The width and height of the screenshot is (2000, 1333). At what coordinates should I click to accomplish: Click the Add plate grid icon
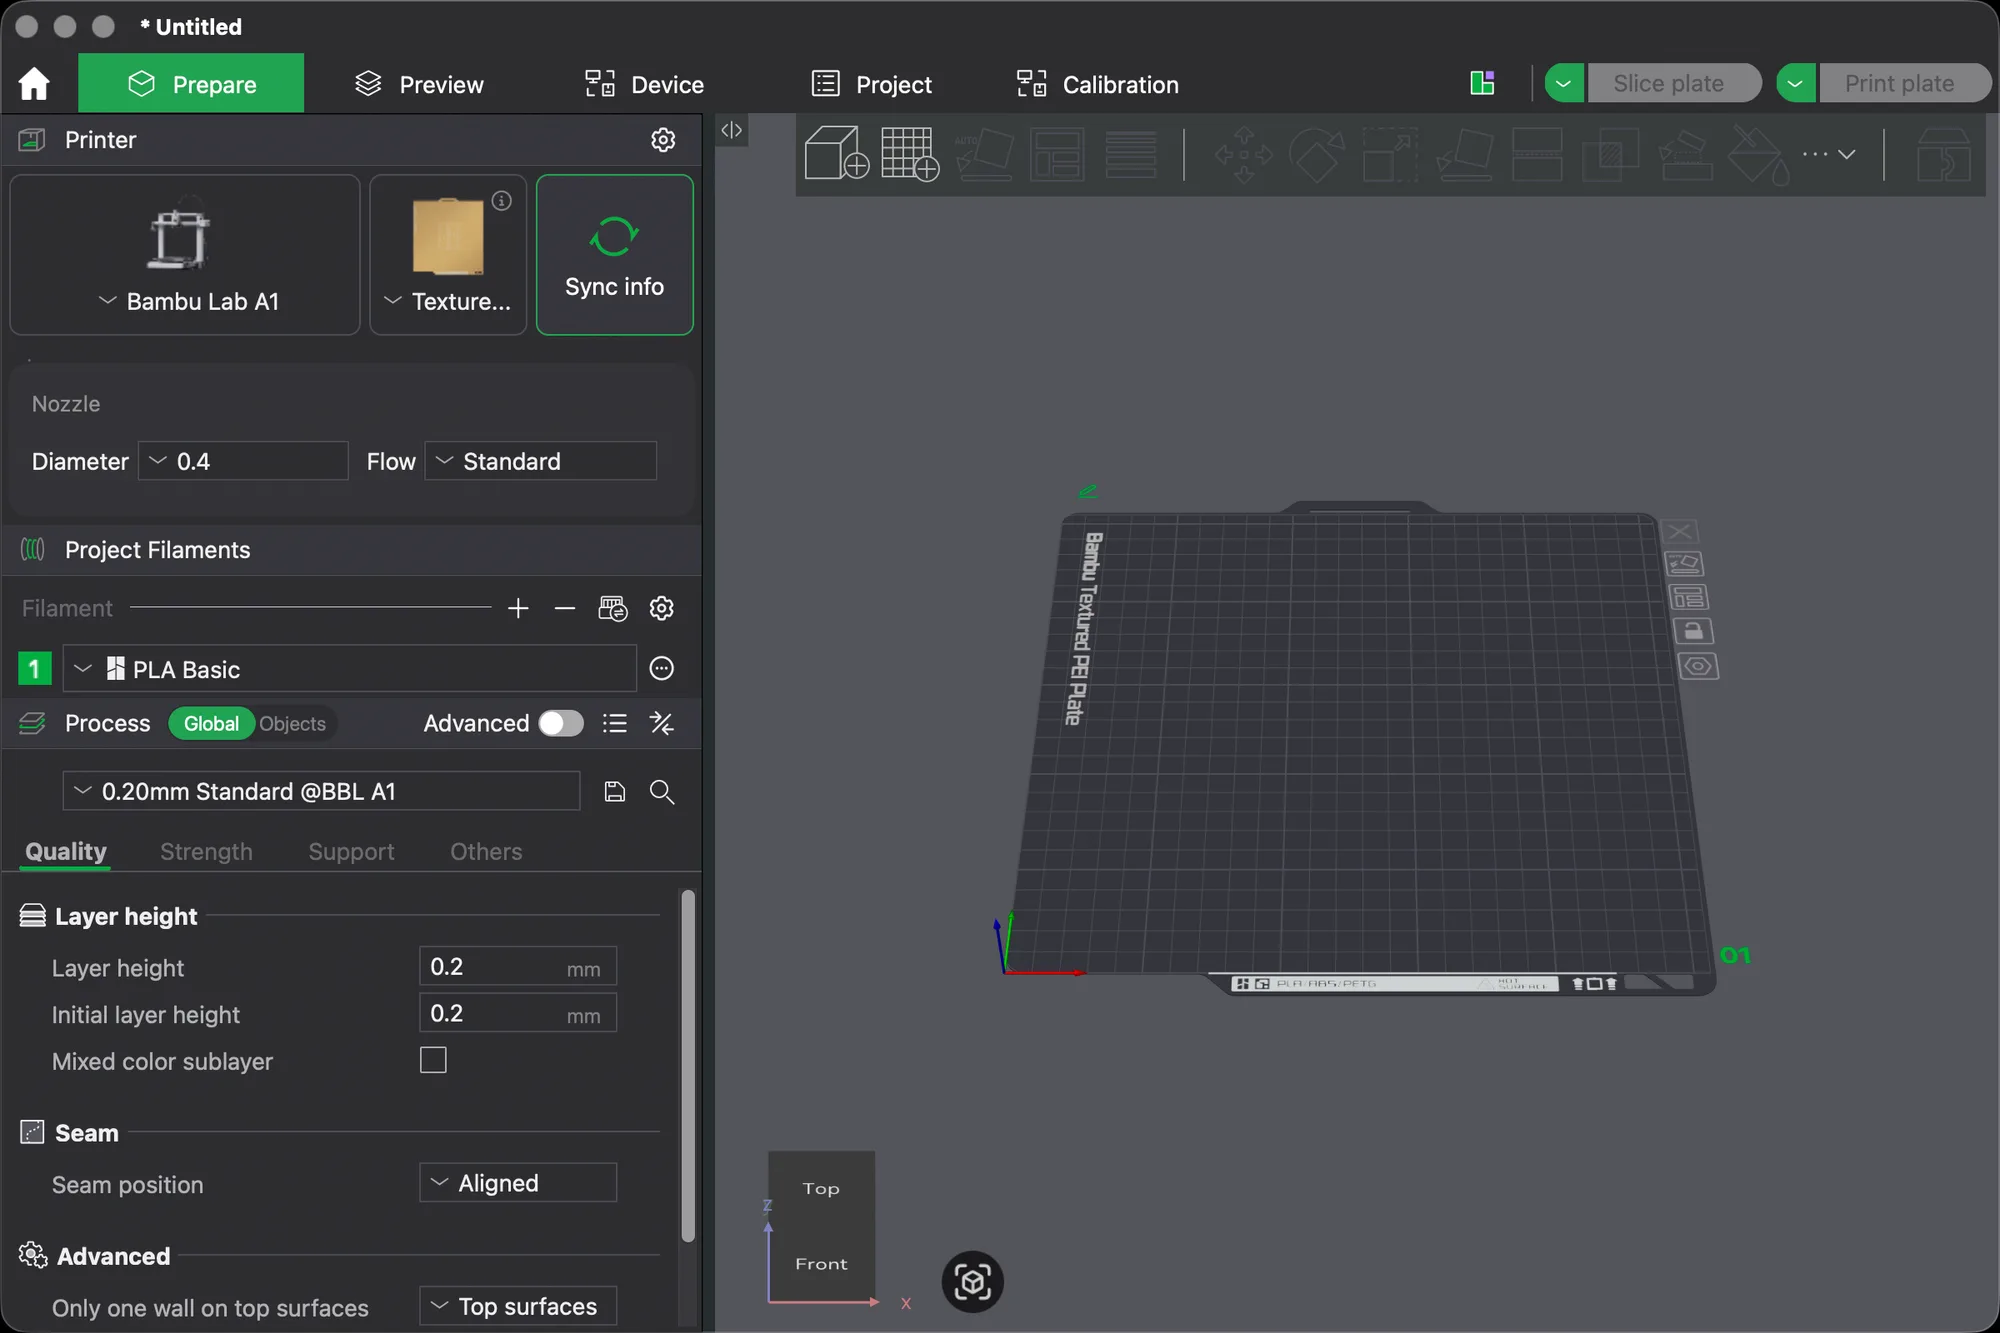(910, 153)
